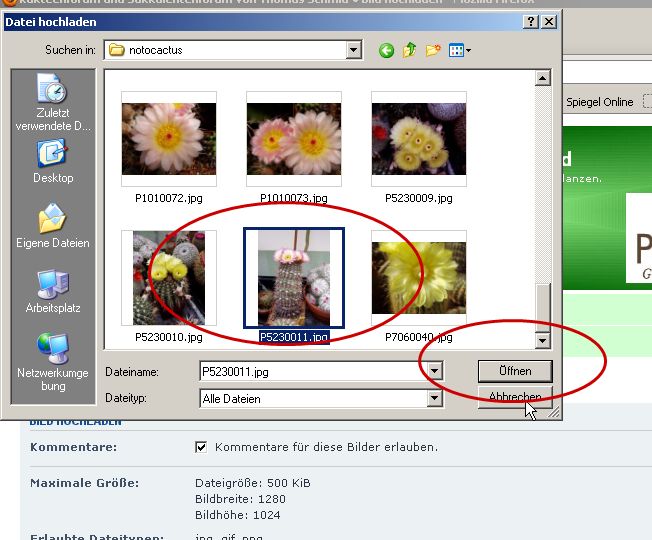Open Netzwerkumgebung in places bar

click(x=53, y=362)
